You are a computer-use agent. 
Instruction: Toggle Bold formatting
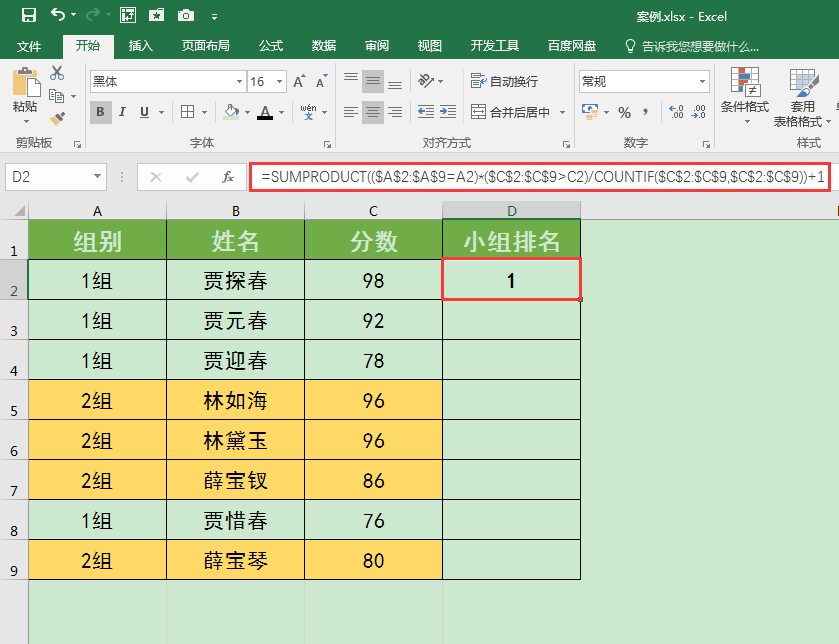[101, 112]
